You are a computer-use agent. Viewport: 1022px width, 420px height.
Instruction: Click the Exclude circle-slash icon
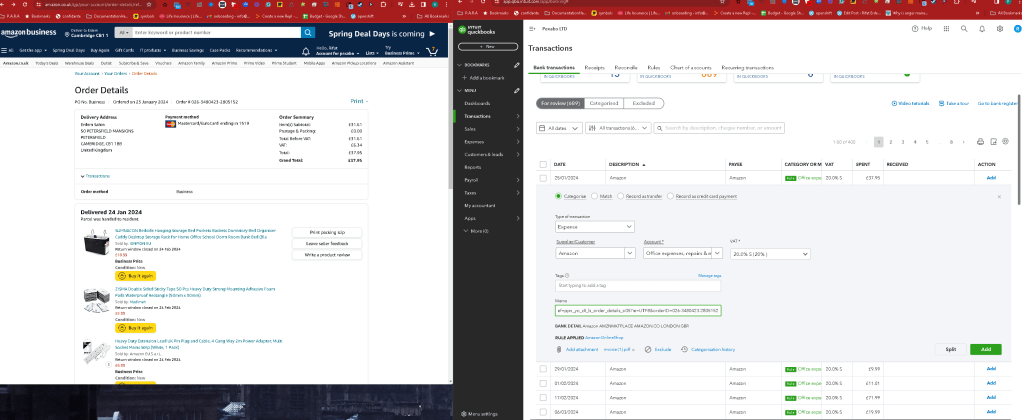point(648,350)
